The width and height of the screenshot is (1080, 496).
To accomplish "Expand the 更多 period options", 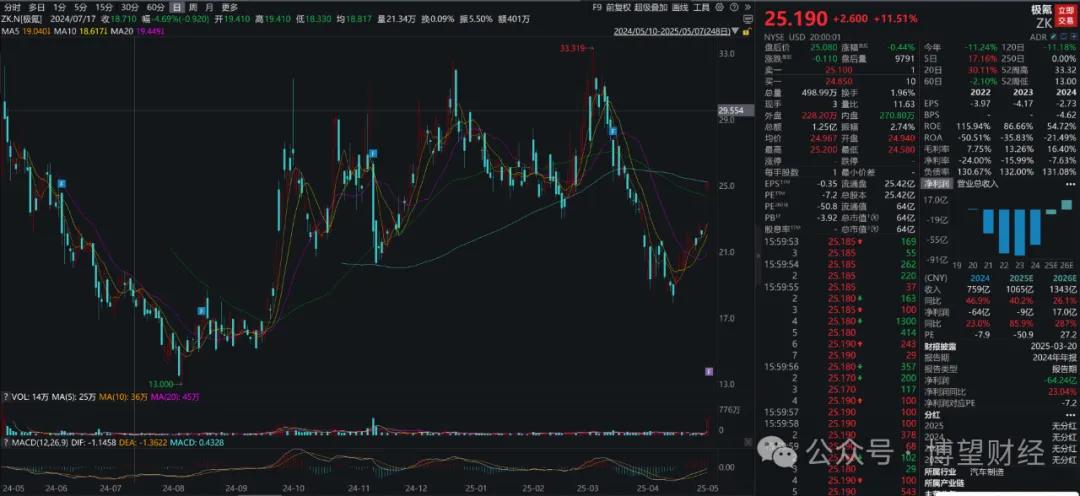I will pyautogui.click(x=229, y=7).
